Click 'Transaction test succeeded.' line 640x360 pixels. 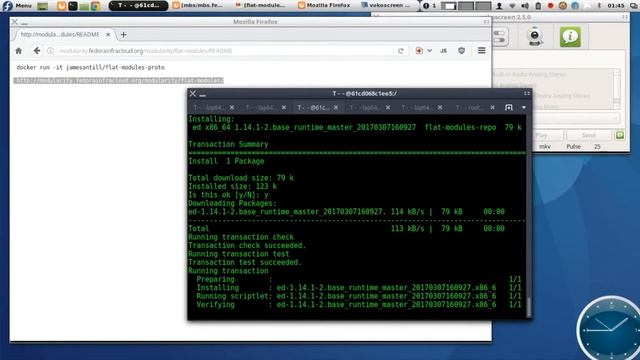click(245, 262)
